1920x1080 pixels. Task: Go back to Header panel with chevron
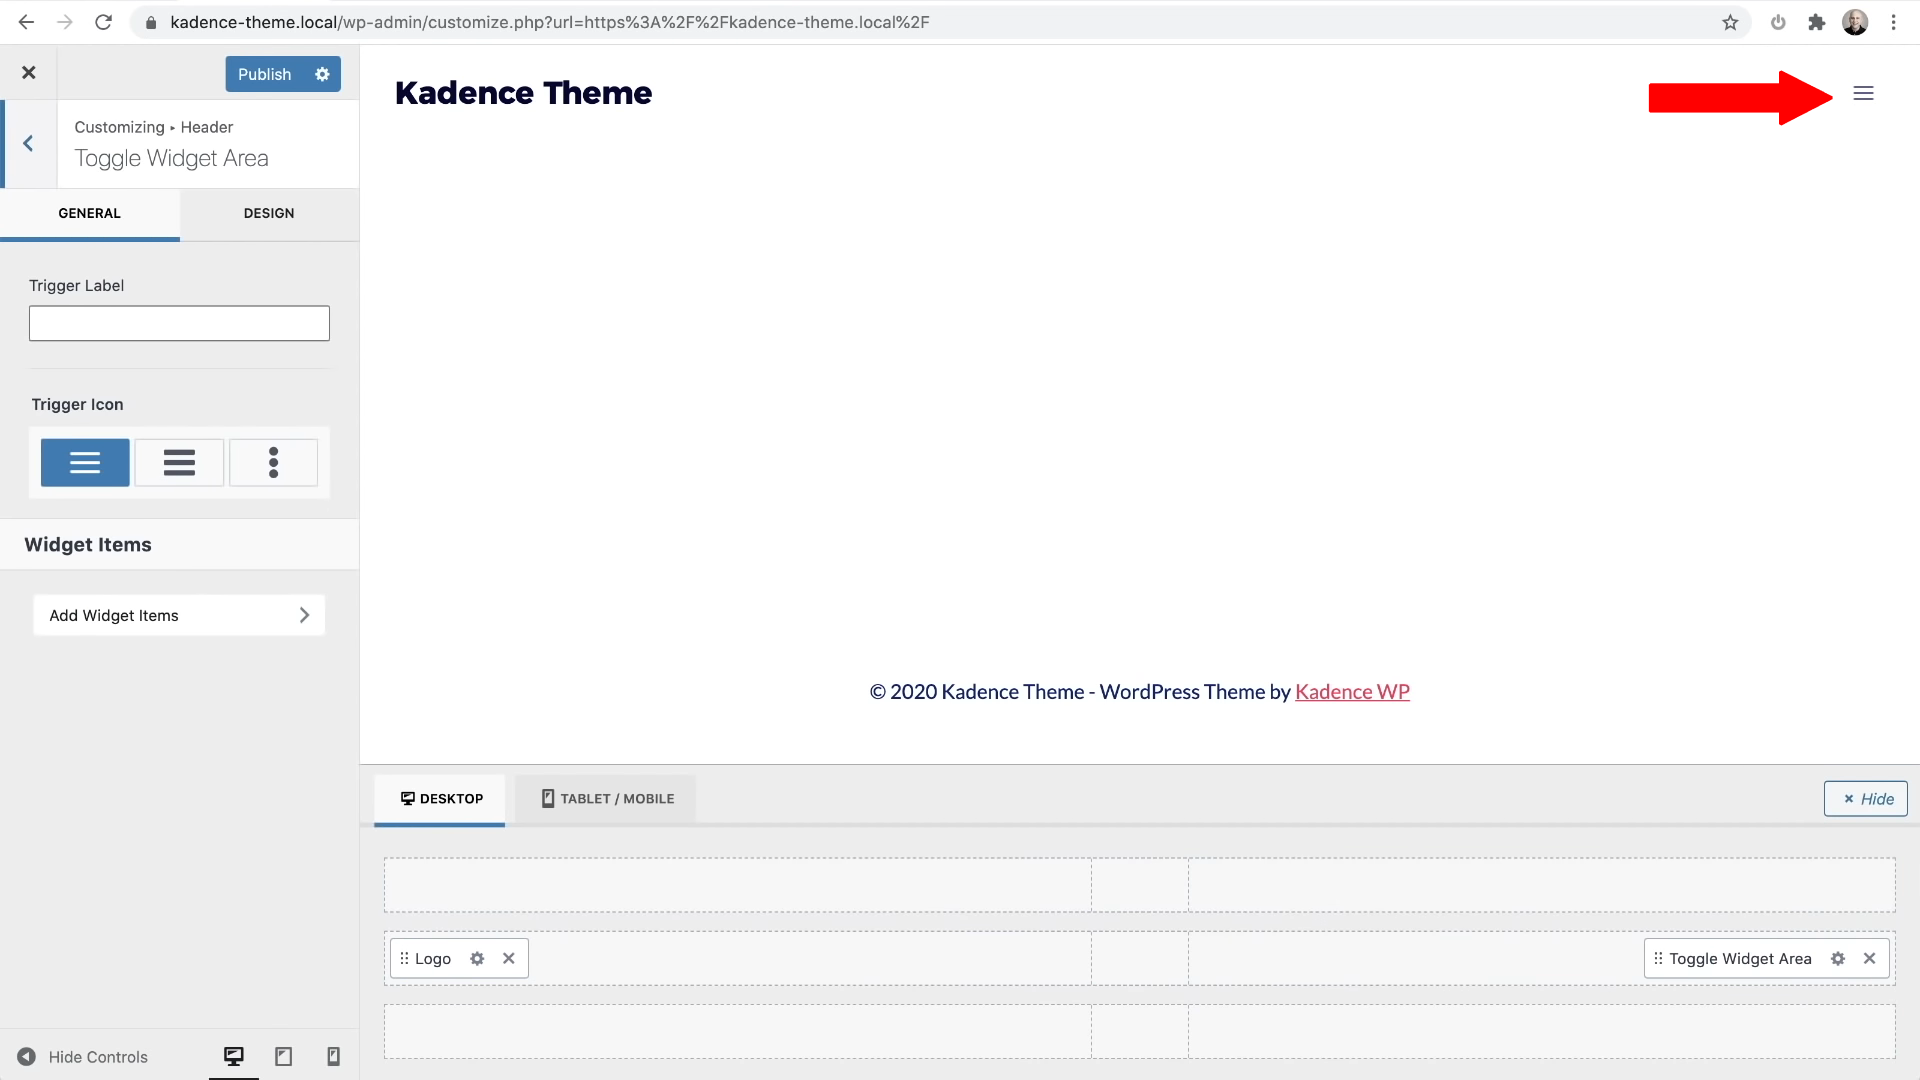pos(28,143)
